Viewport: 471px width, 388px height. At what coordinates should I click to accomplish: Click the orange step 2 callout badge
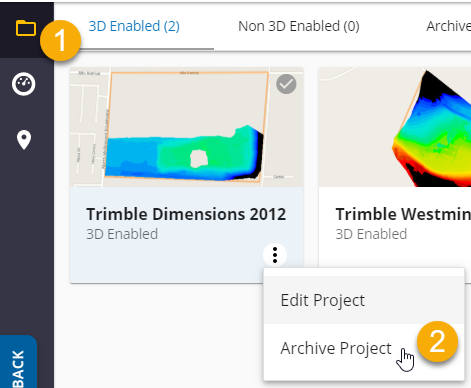(x=437, y=341)
